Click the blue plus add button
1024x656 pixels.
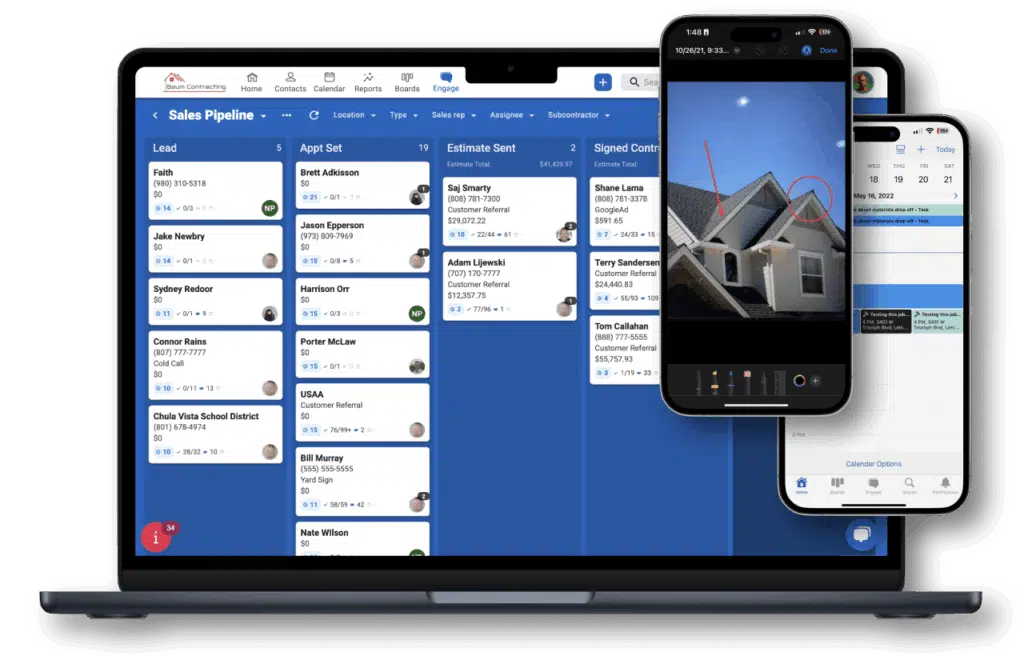click(603, 82)
